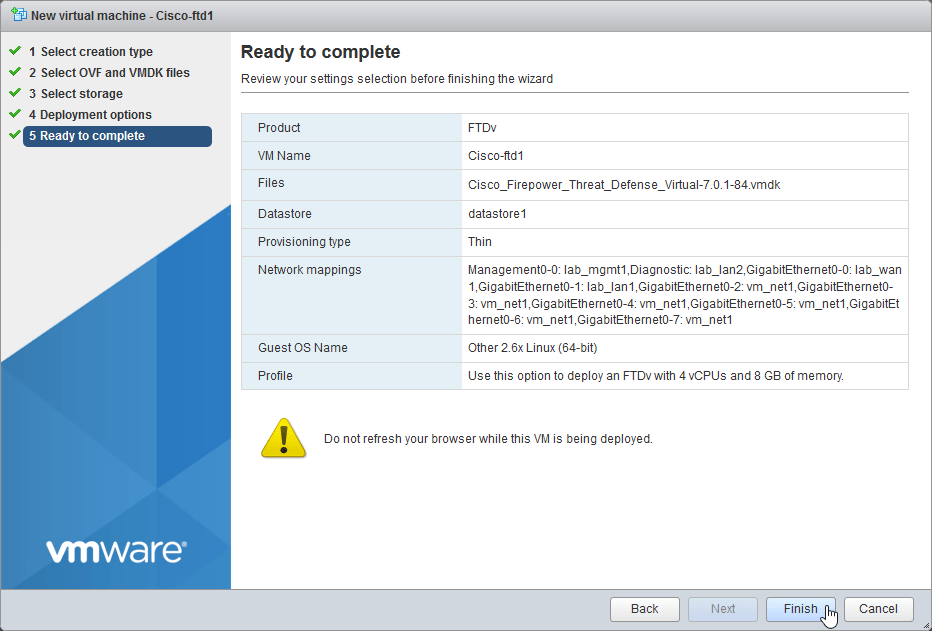Click the Provisioning type value Thin
Image resolution: width=932 pixels, height=631 pixels.
(x=480, y=242)
